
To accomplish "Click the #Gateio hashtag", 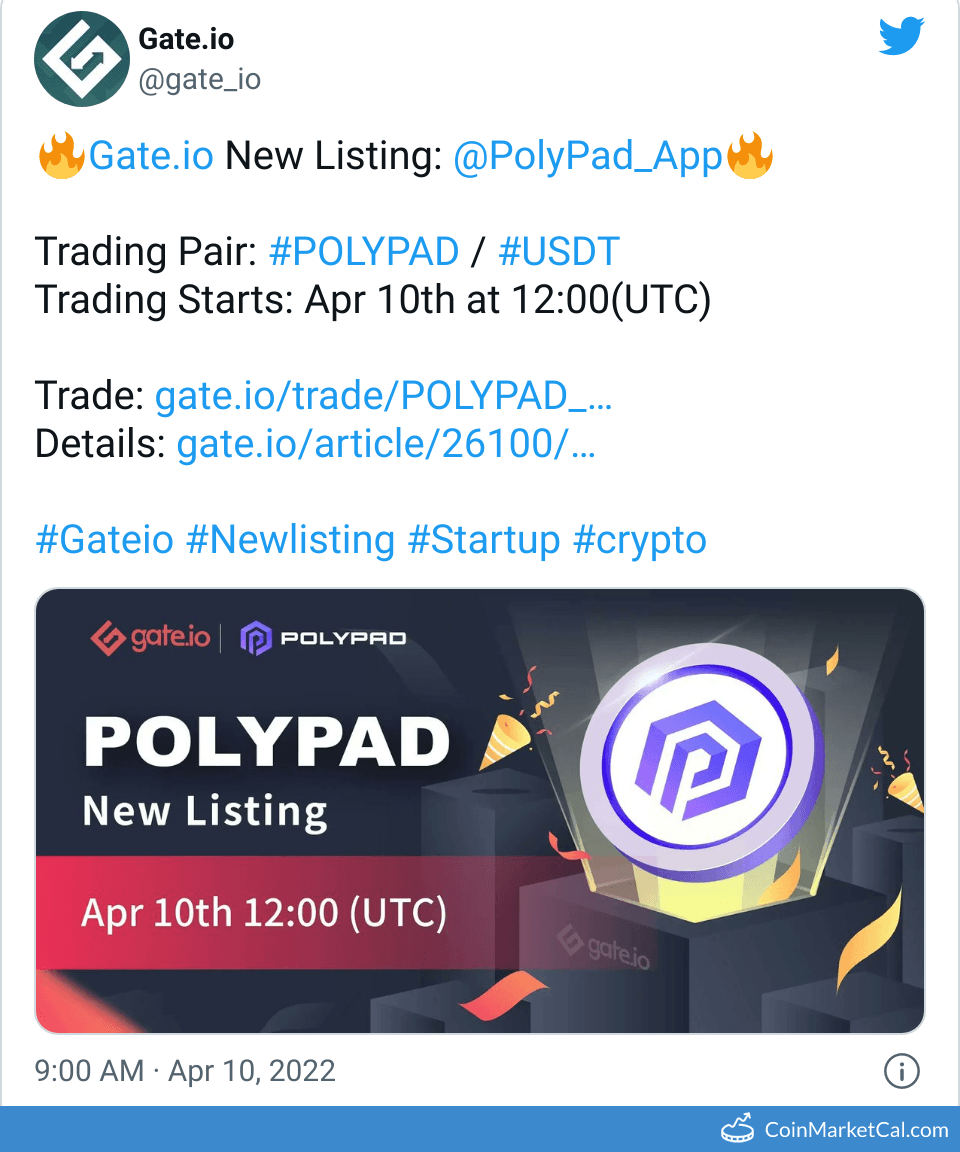I will [x=104, y=540].
